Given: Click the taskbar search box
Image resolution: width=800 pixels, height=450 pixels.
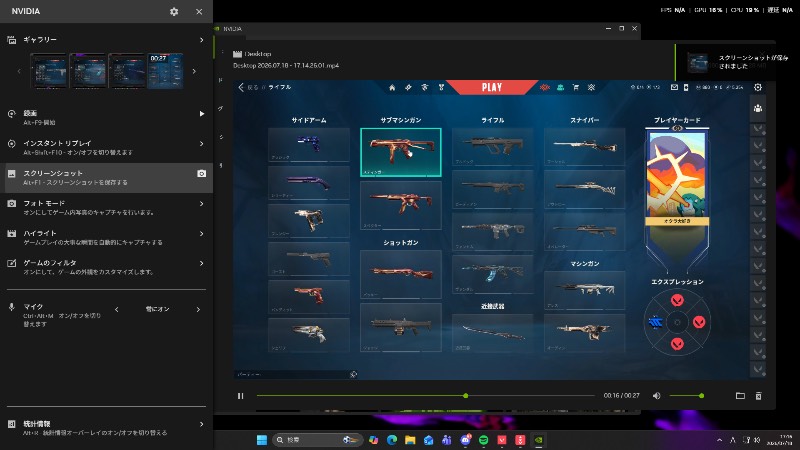Looking at the screenshot, I should coord(317,440).
